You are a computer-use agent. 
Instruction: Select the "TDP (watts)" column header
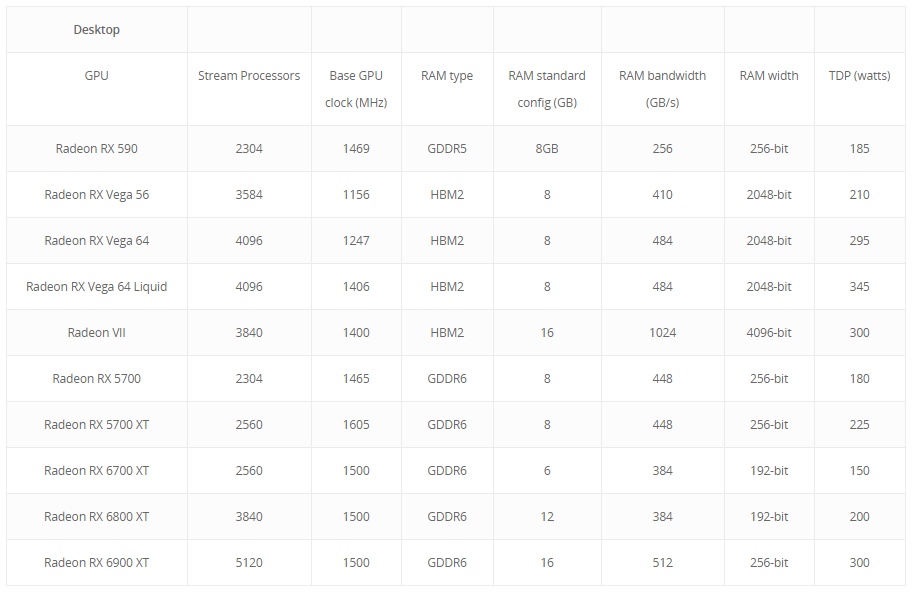pos(859,76)
